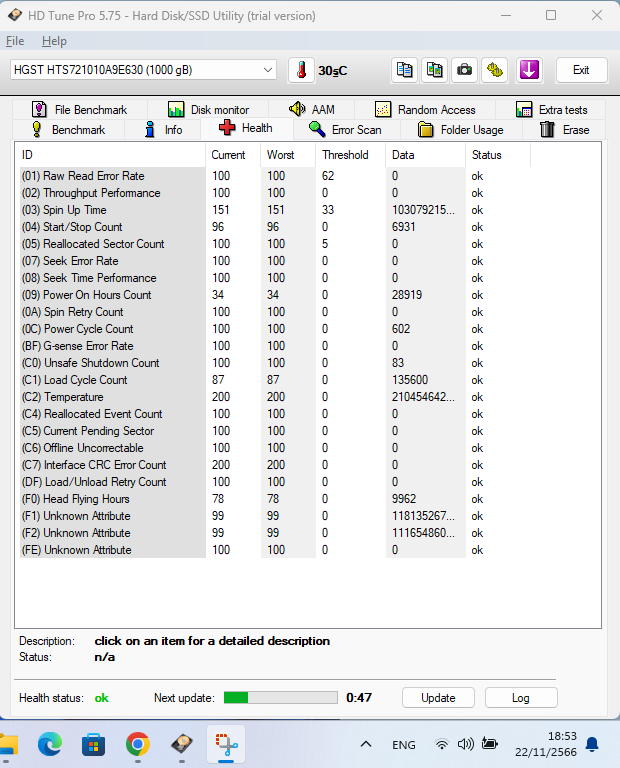Select the Benchmark tab
This screenshot has height=768, width=620.
coord(69,130)
